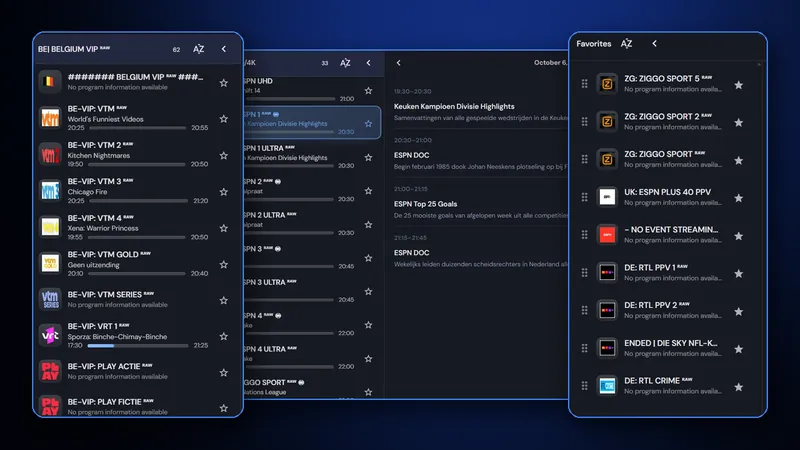
Task: Open the VTM SERIES channel logo
Action: pos(50,299)
